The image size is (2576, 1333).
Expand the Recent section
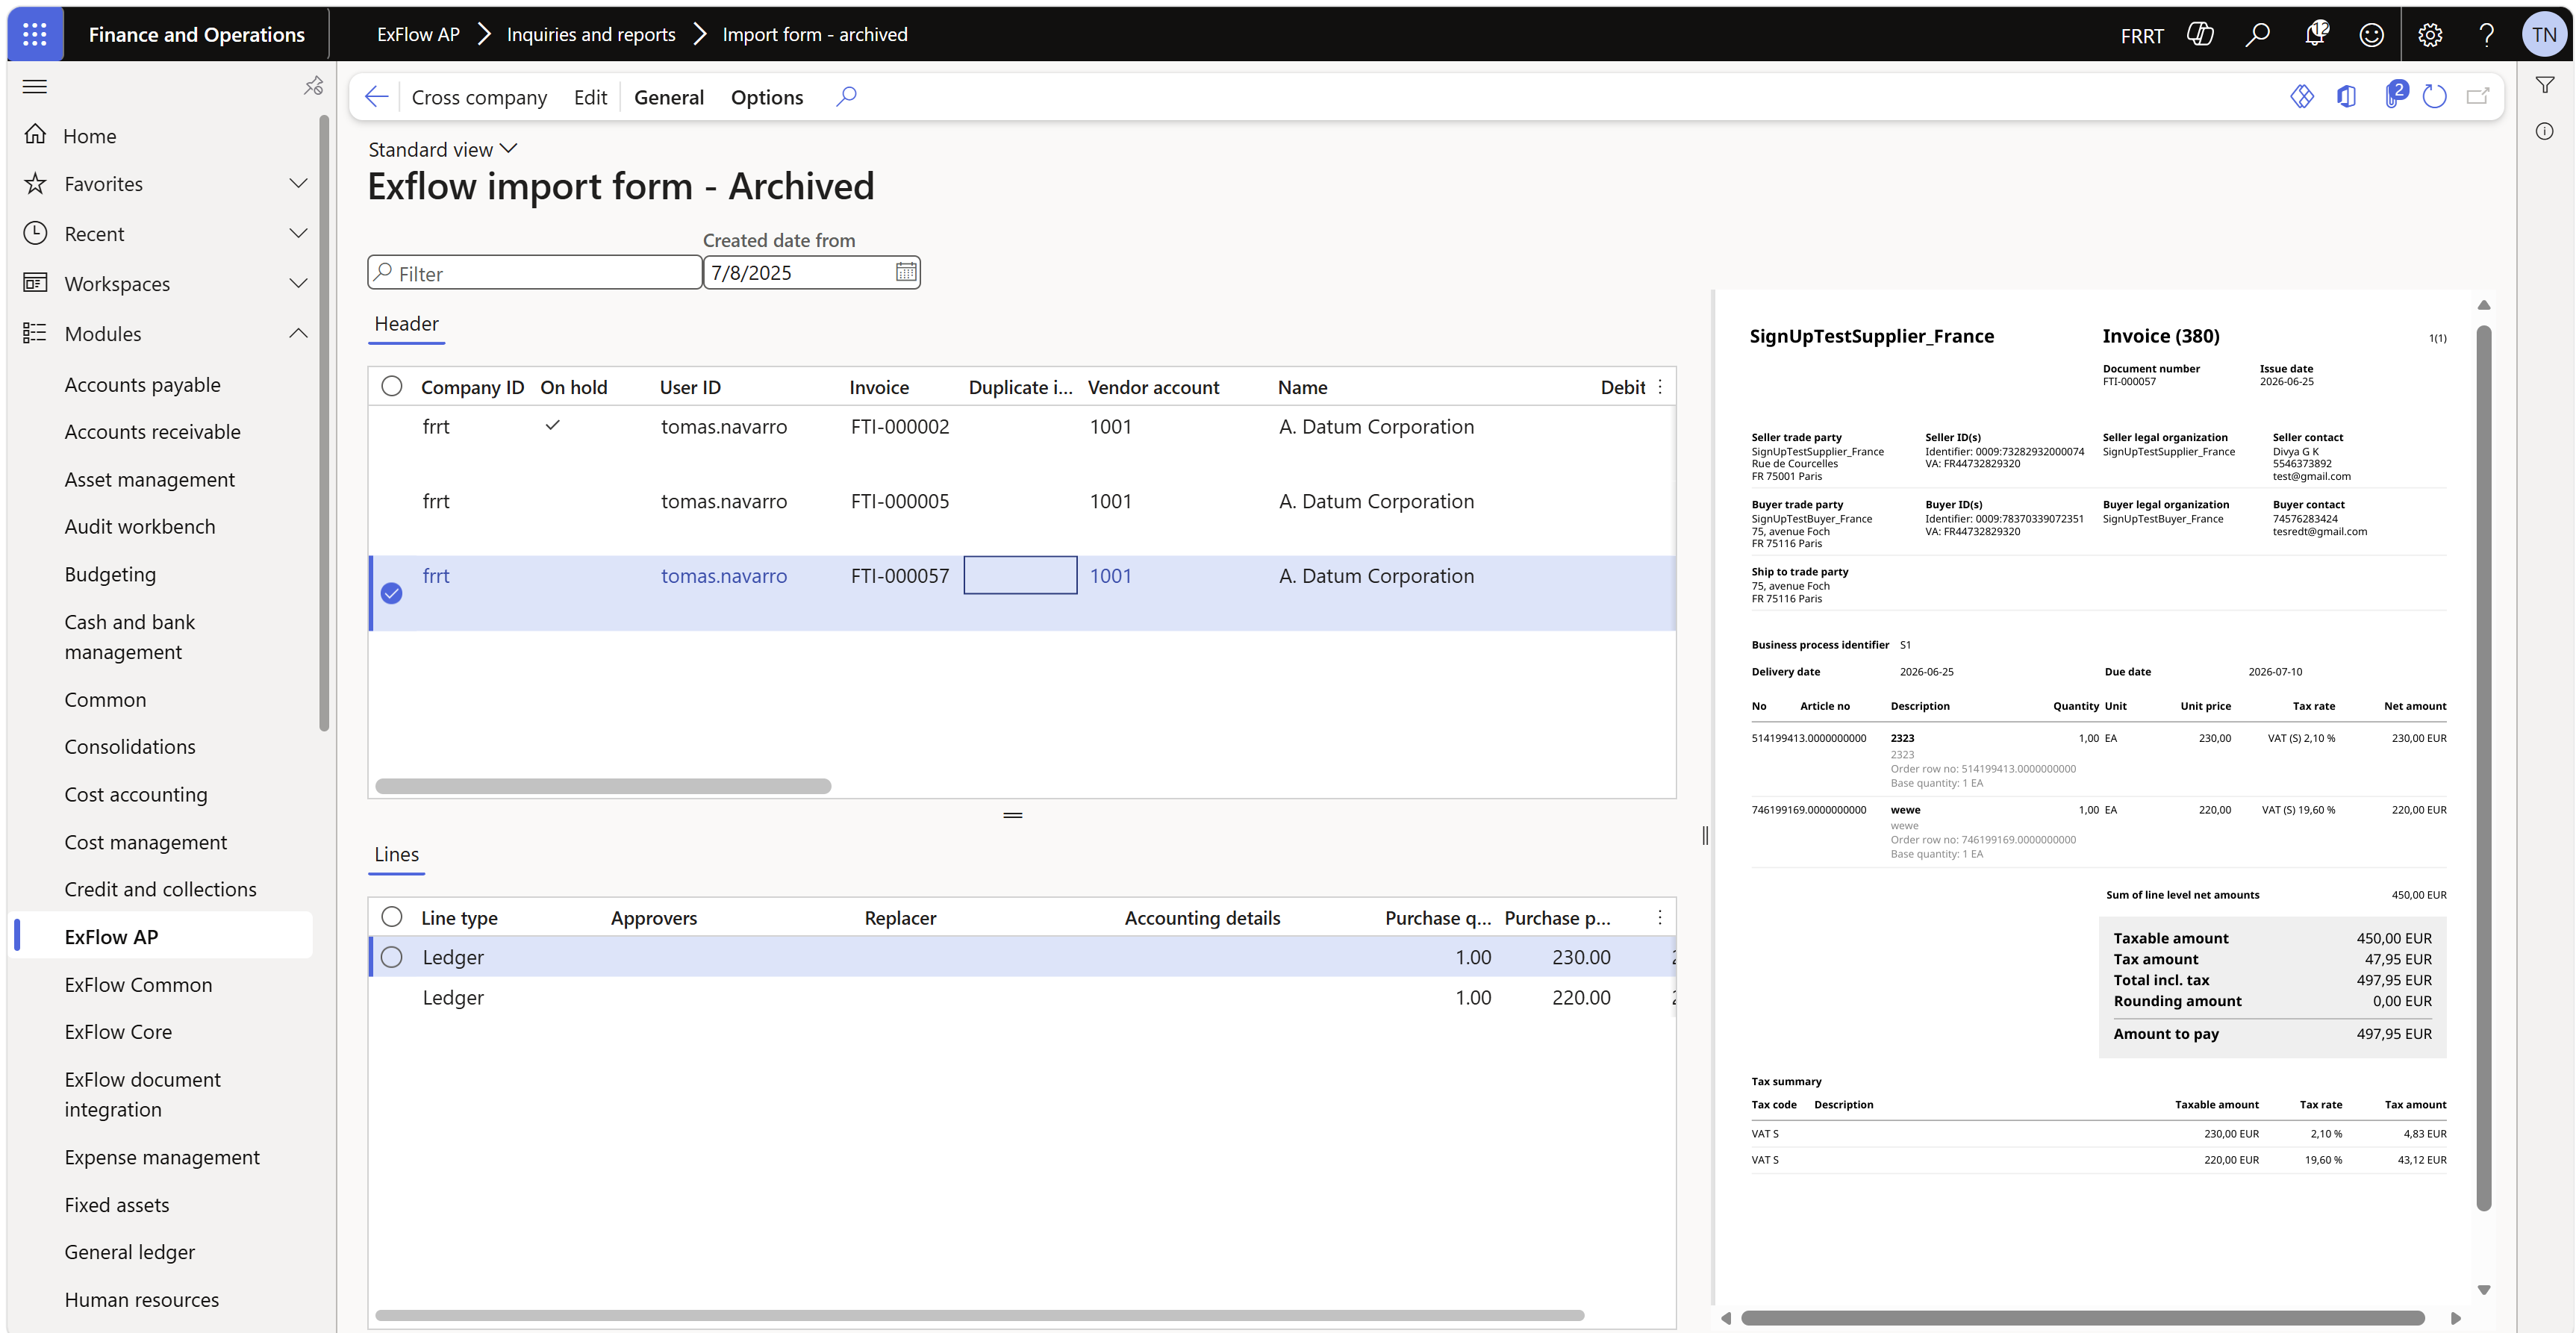coord(298,234)
